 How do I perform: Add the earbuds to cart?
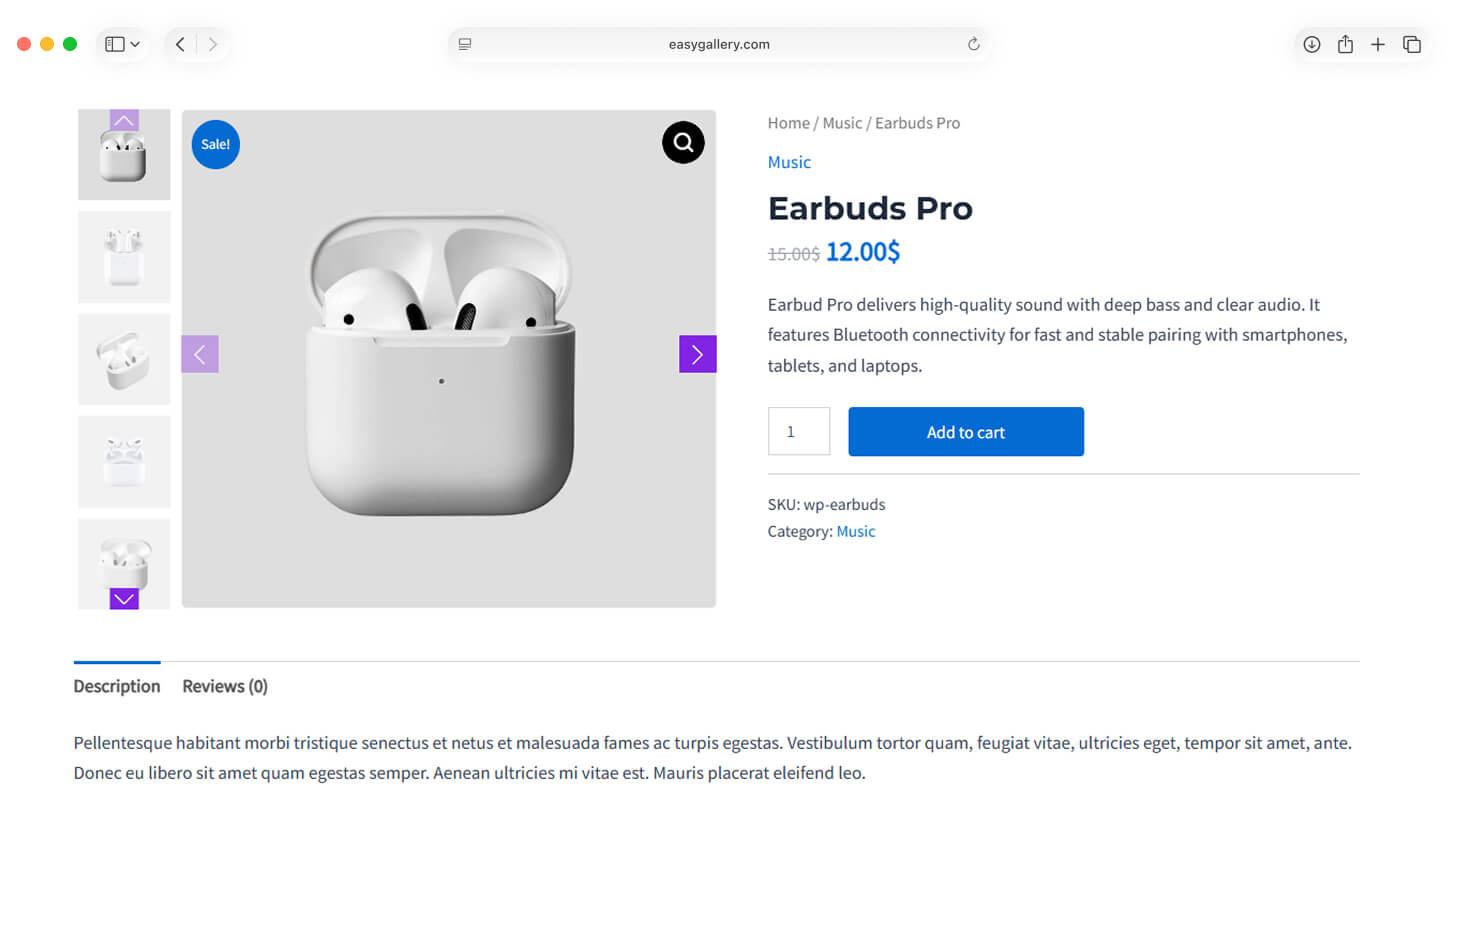[965, 432]
